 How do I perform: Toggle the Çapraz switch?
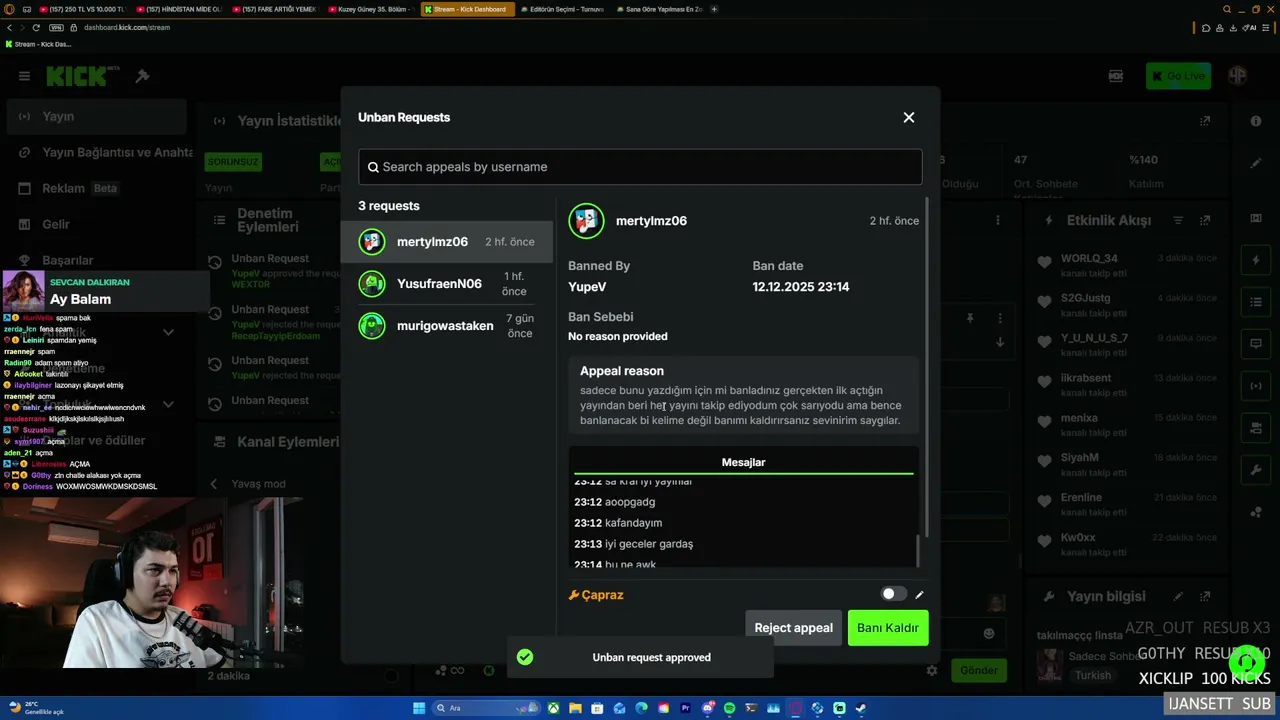893,594
